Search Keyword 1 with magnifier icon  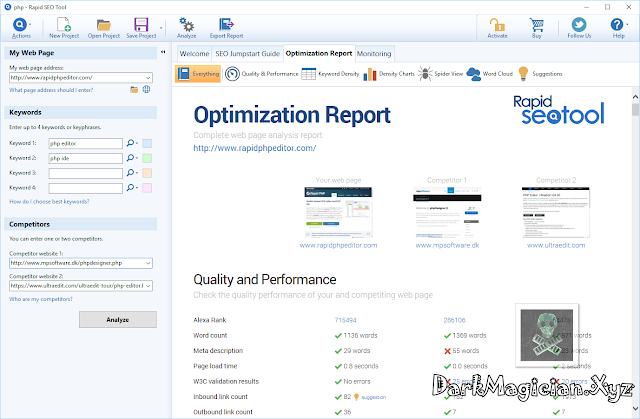pos(130,143)
